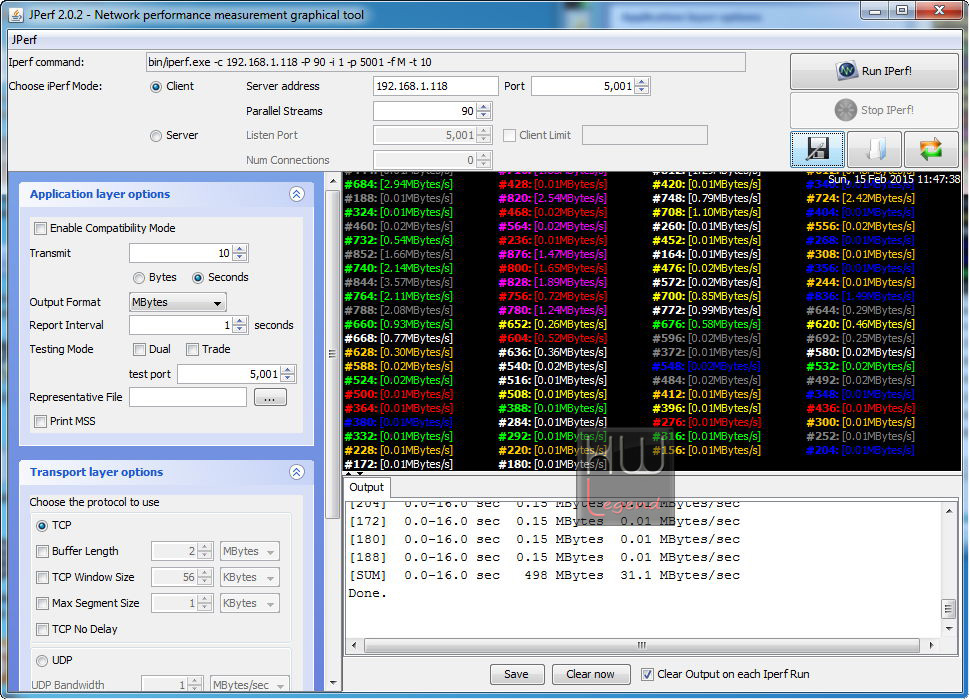Select Bytes as the transmit unit

139,278
